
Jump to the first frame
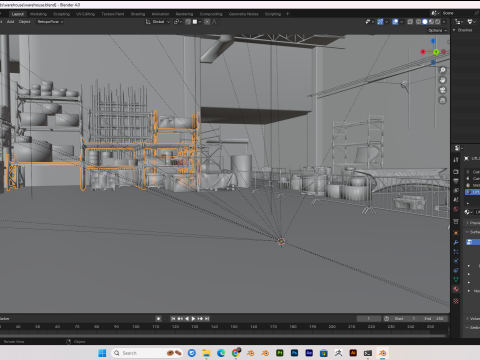[x=173, y=319]
